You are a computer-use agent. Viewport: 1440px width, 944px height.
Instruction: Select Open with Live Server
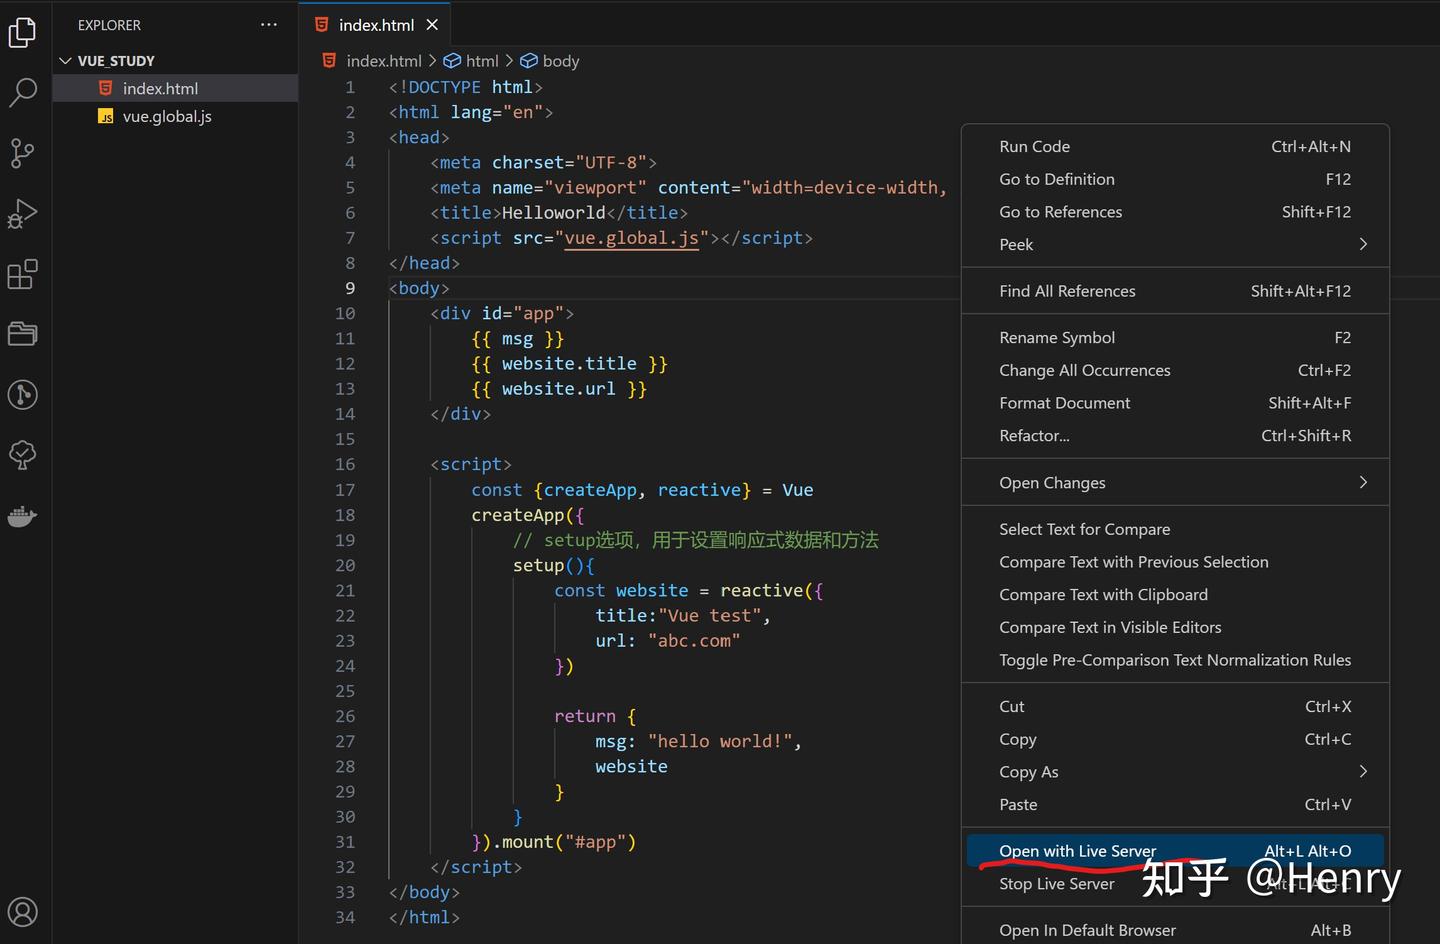tap(1077, 851)
